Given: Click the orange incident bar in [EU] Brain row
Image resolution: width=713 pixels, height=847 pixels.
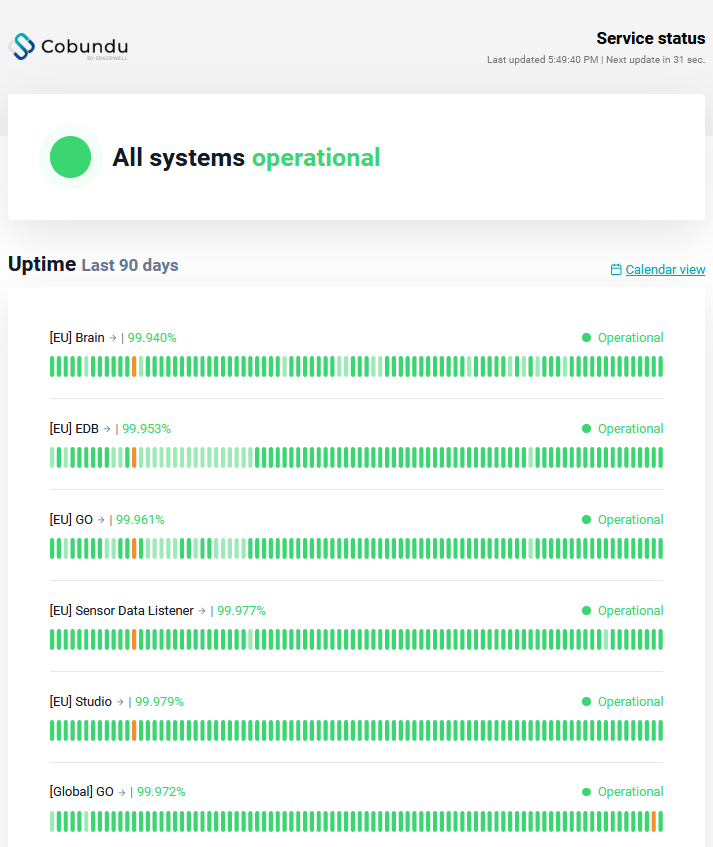Looking at the screenshot, I should [134, 367].
